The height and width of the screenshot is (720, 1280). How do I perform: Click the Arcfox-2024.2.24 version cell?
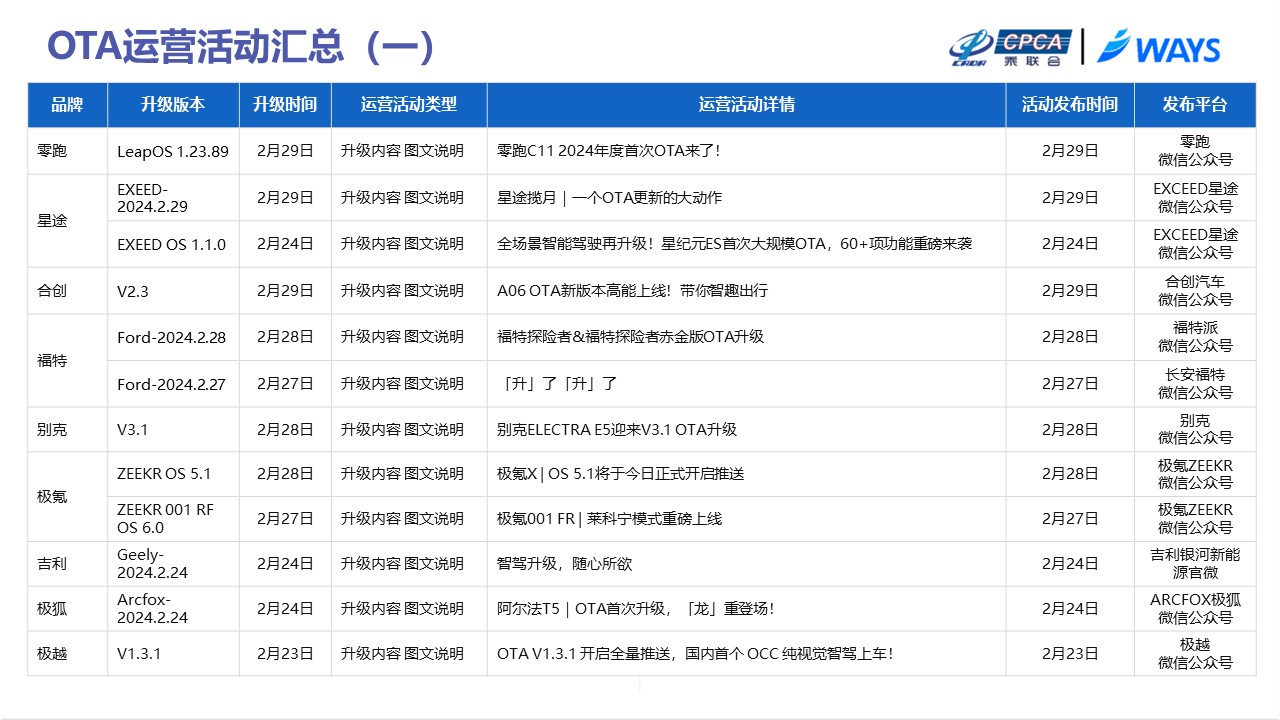coord(173,608)
